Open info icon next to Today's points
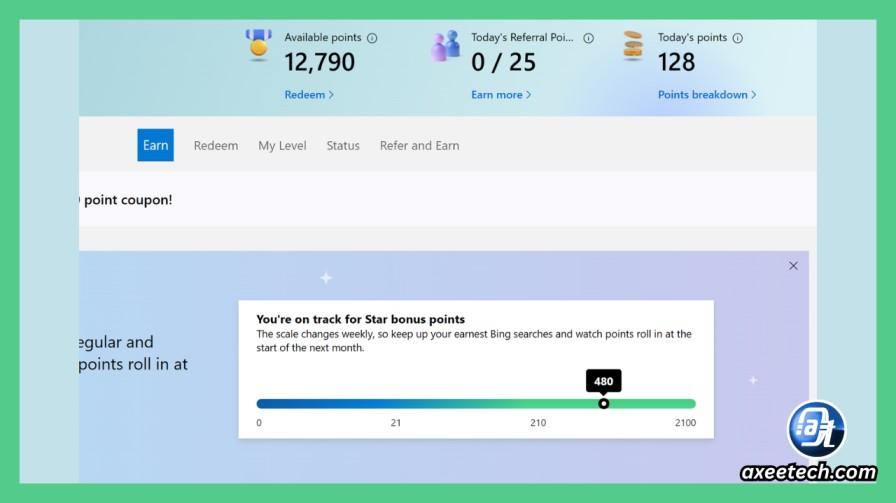The image size is (896, 503). tap(738, 38)
